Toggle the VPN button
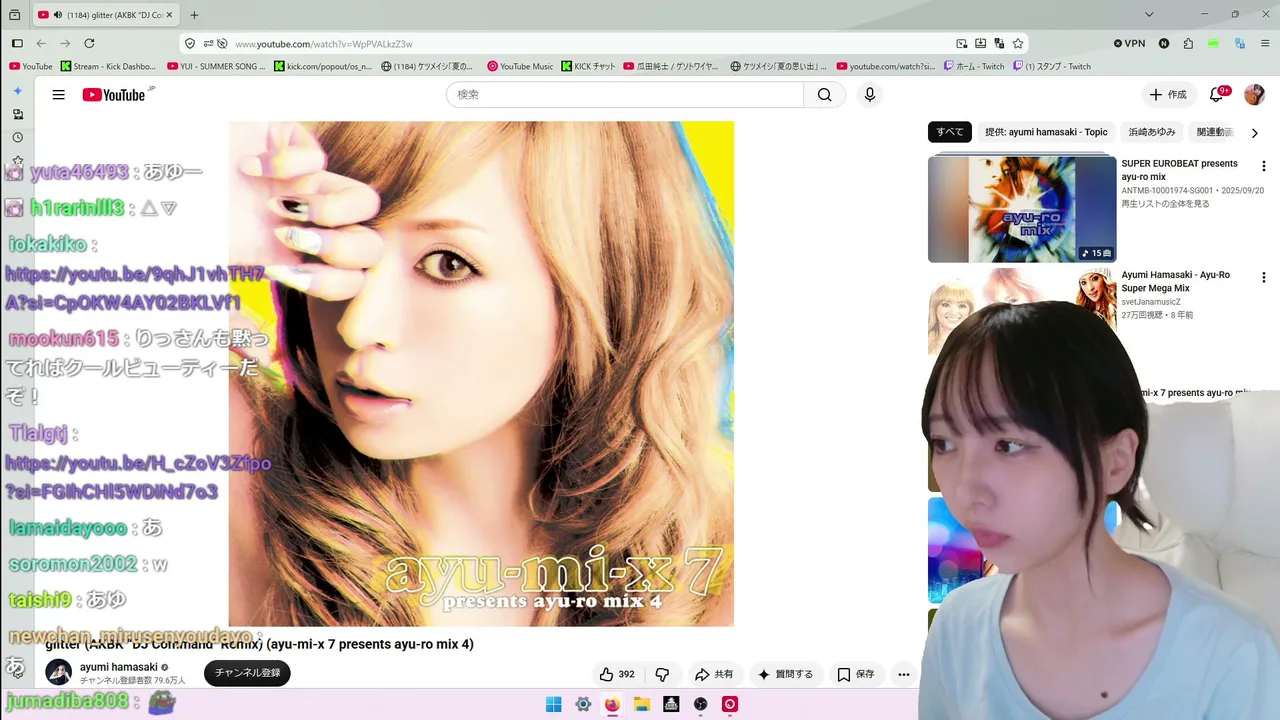 click(x=1129, y=44)
